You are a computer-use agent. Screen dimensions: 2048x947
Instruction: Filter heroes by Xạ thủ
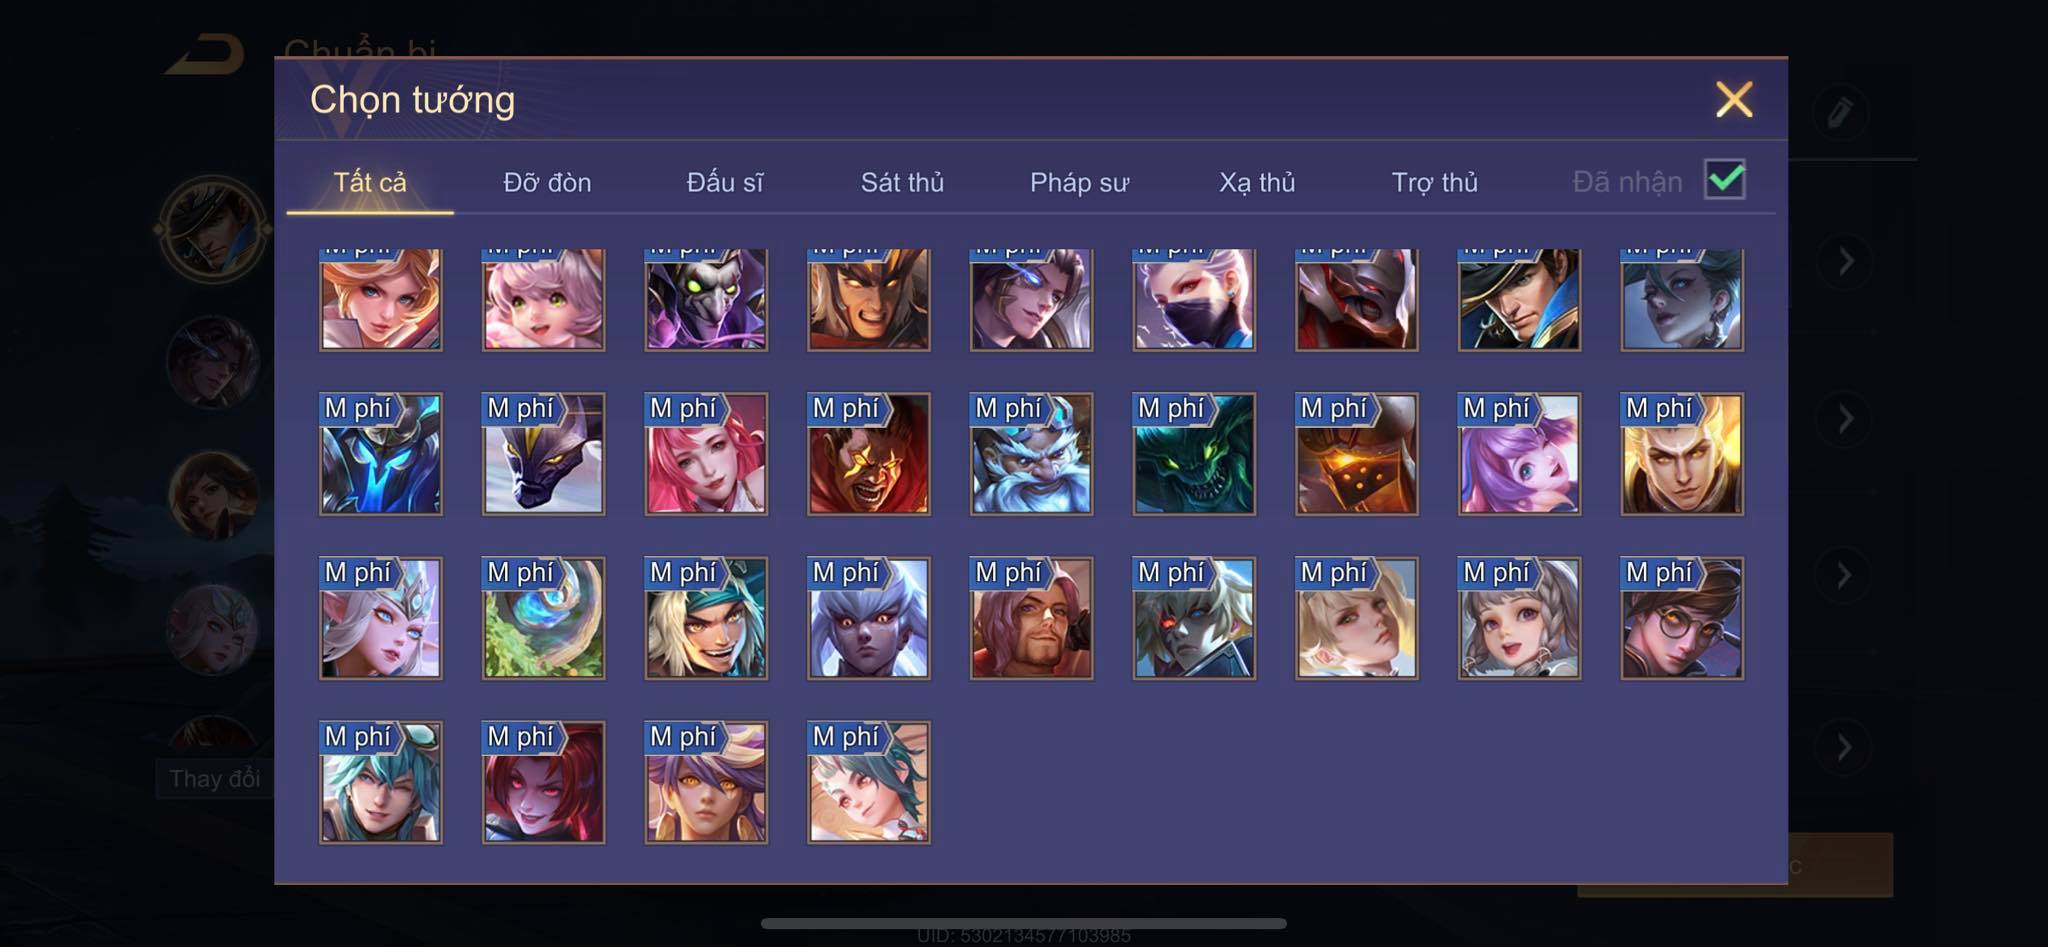1257,182
